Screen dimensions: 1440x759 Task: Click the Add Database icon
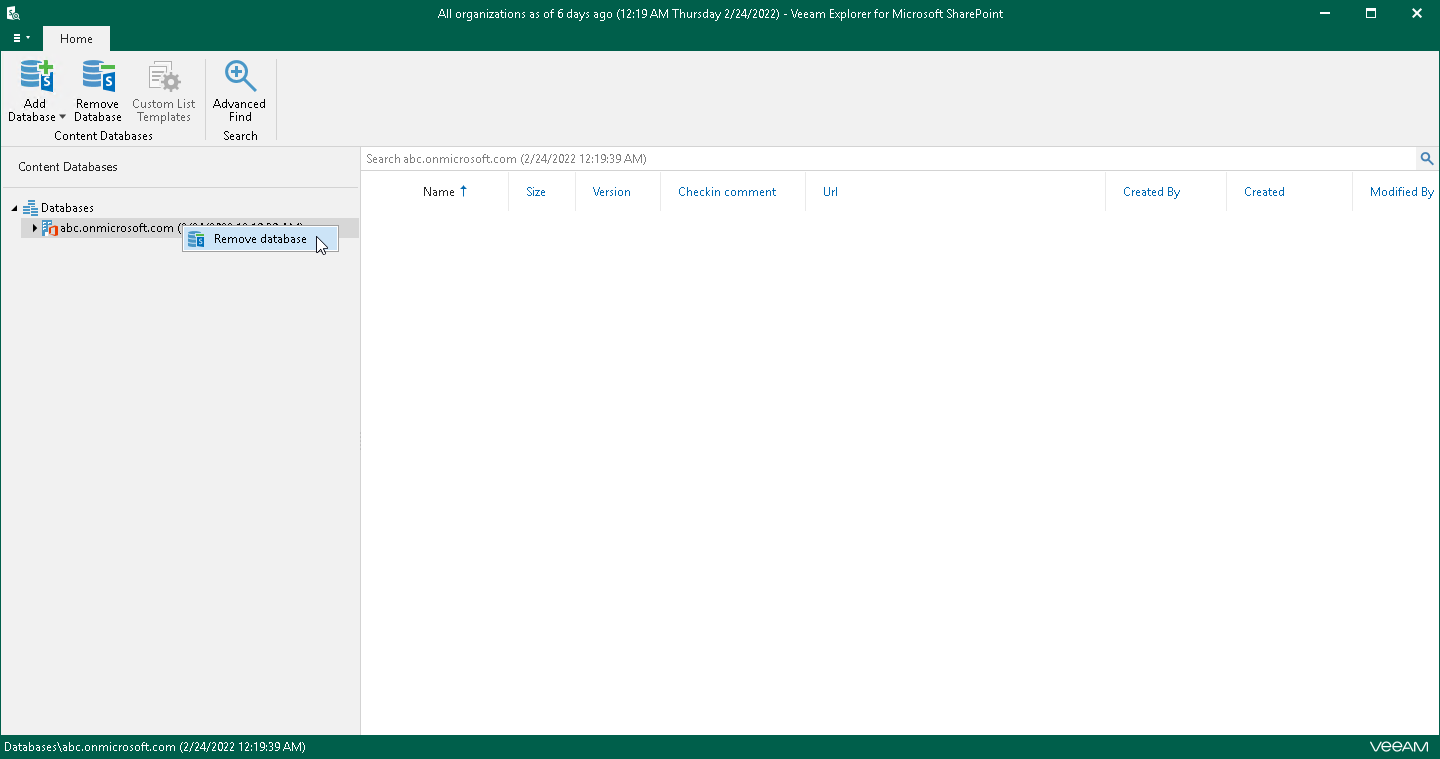[36, 77]
